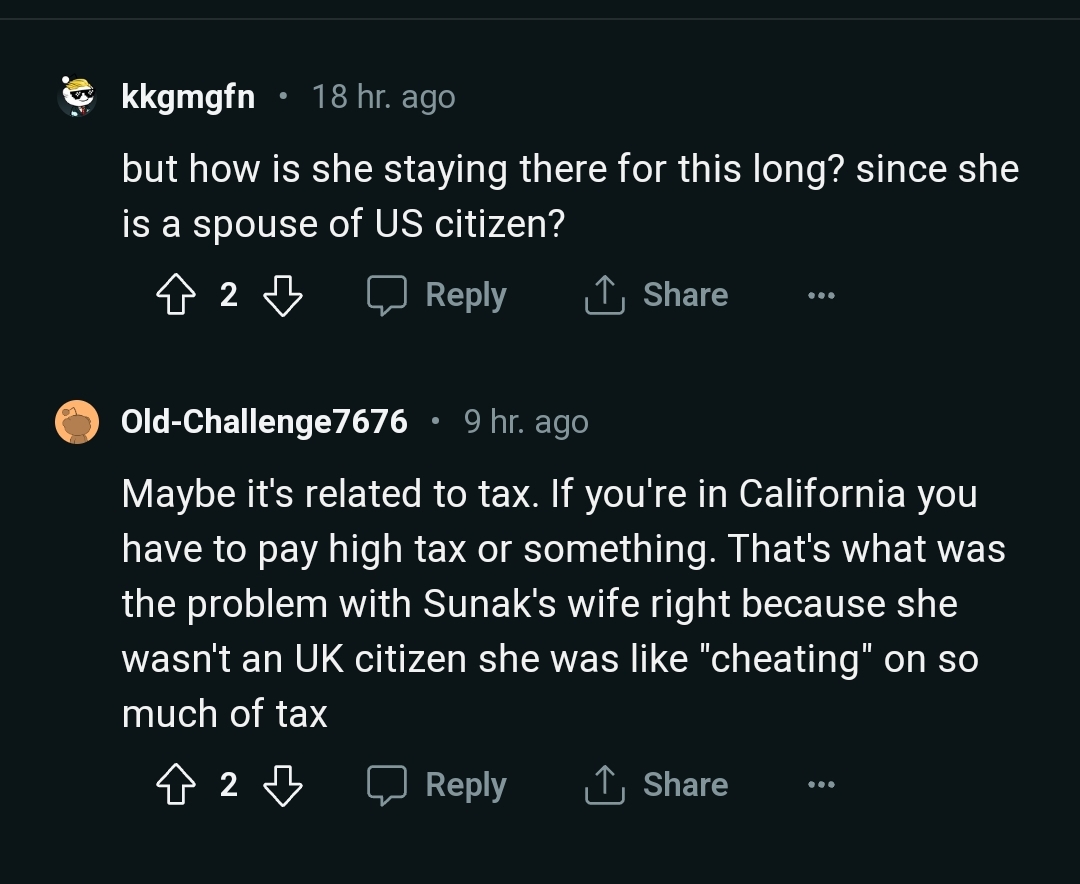This screenshot has width=1080, height=884.
Task: Reply to kkgmgfn's comment
Action: click(437, 296)
